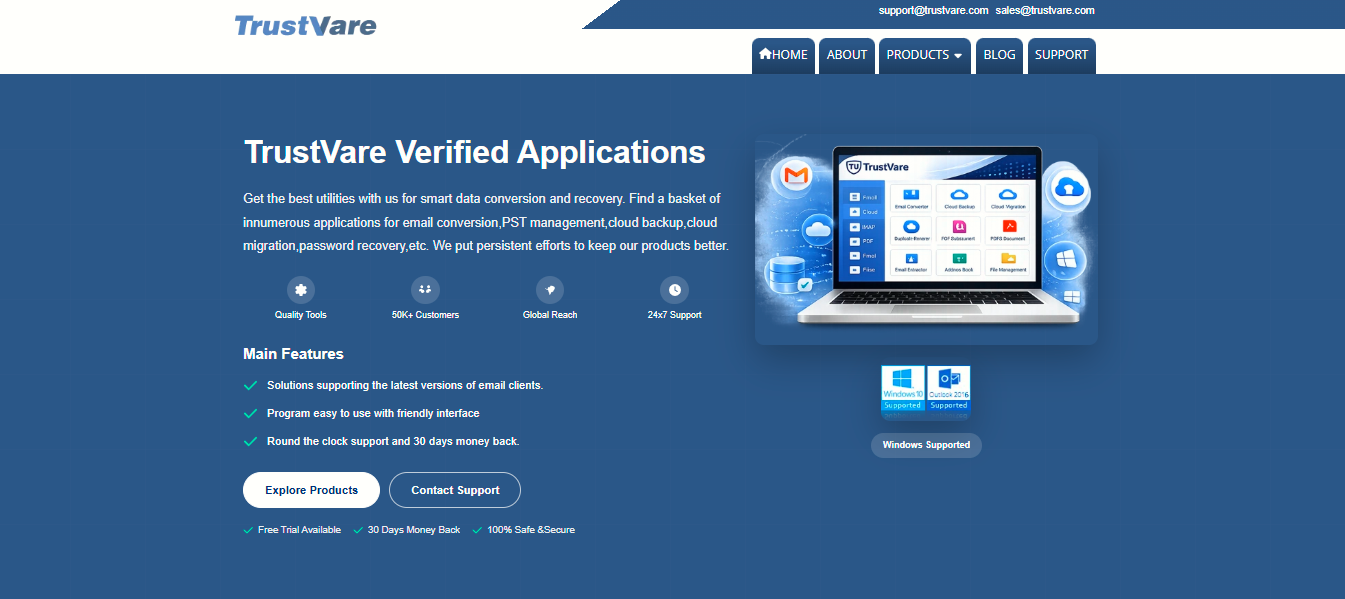Viewport: 1345px width, 599px height.
Task: Click the 24x7 Support clock icon
Action: pyautogui.click(x=675, y=290)
